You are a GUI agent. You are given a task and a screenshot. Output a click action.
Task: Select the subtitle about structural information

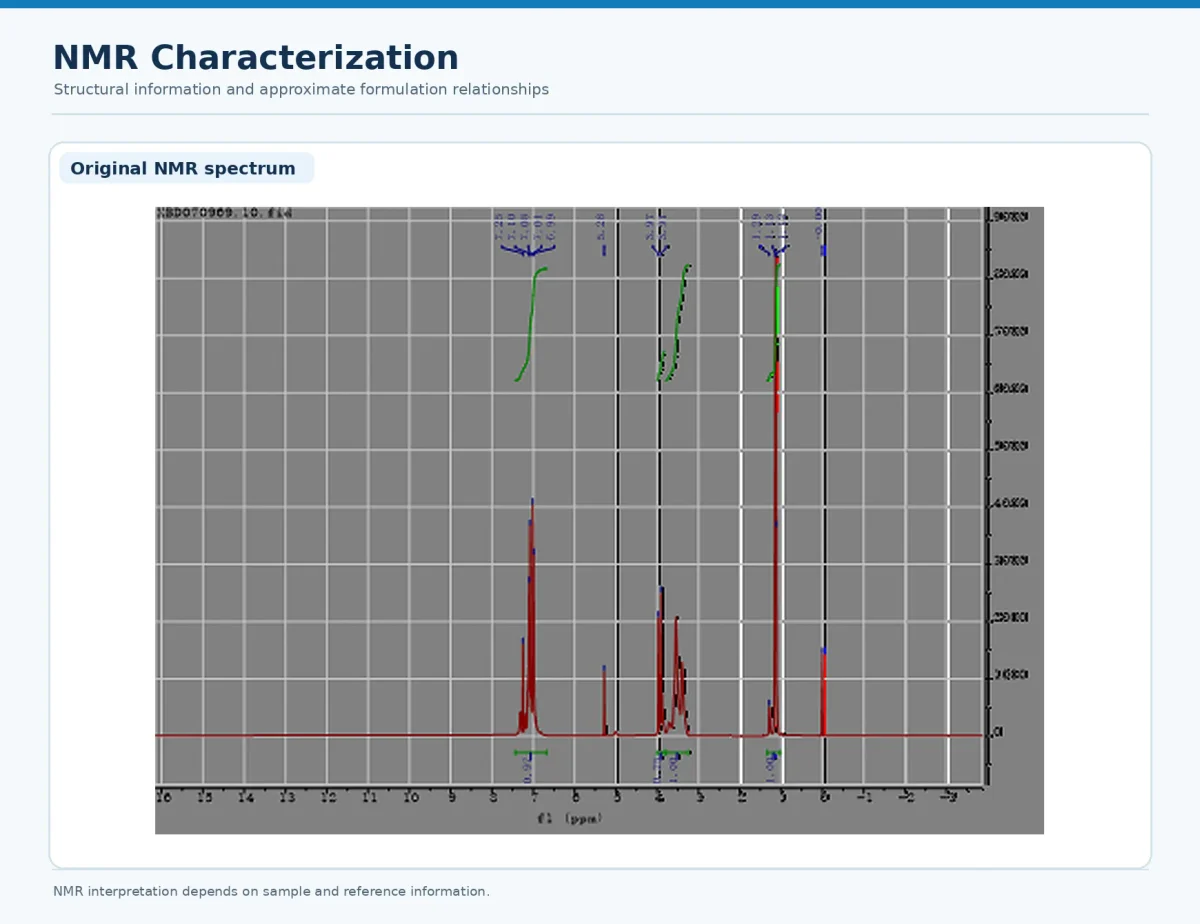(x=301, y=89)
